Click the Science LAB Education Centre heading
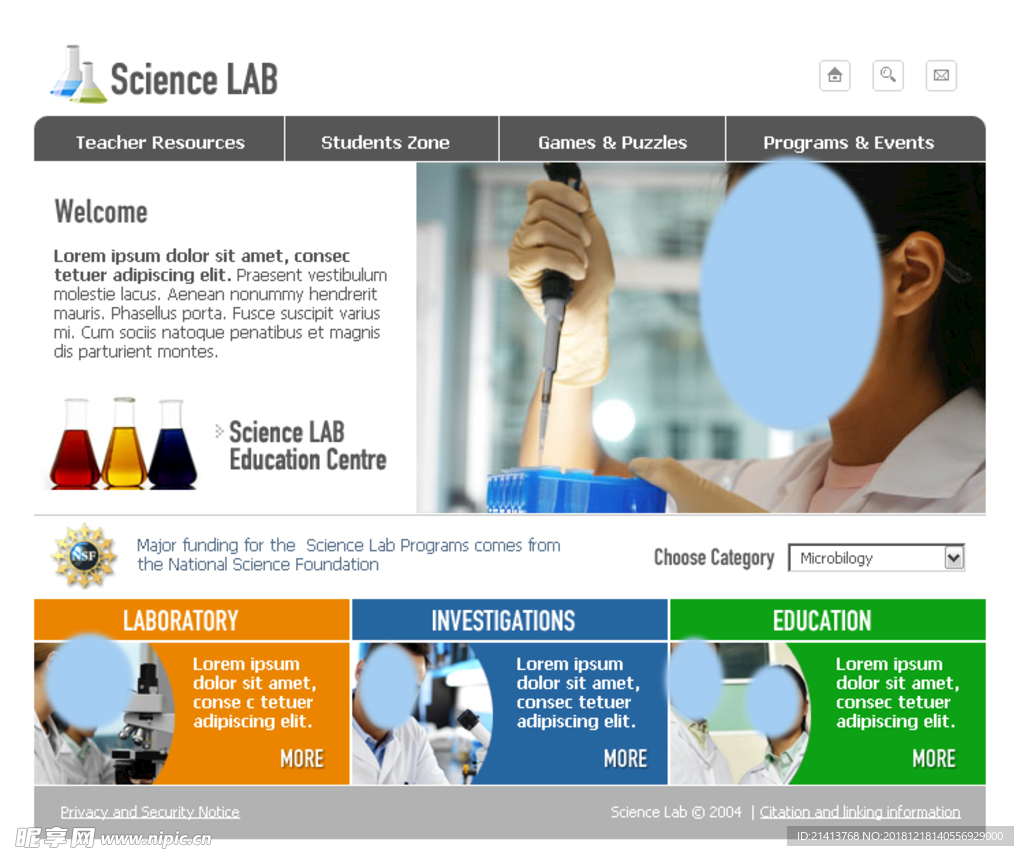1024x856 pixels. click(x=307, y=446)
